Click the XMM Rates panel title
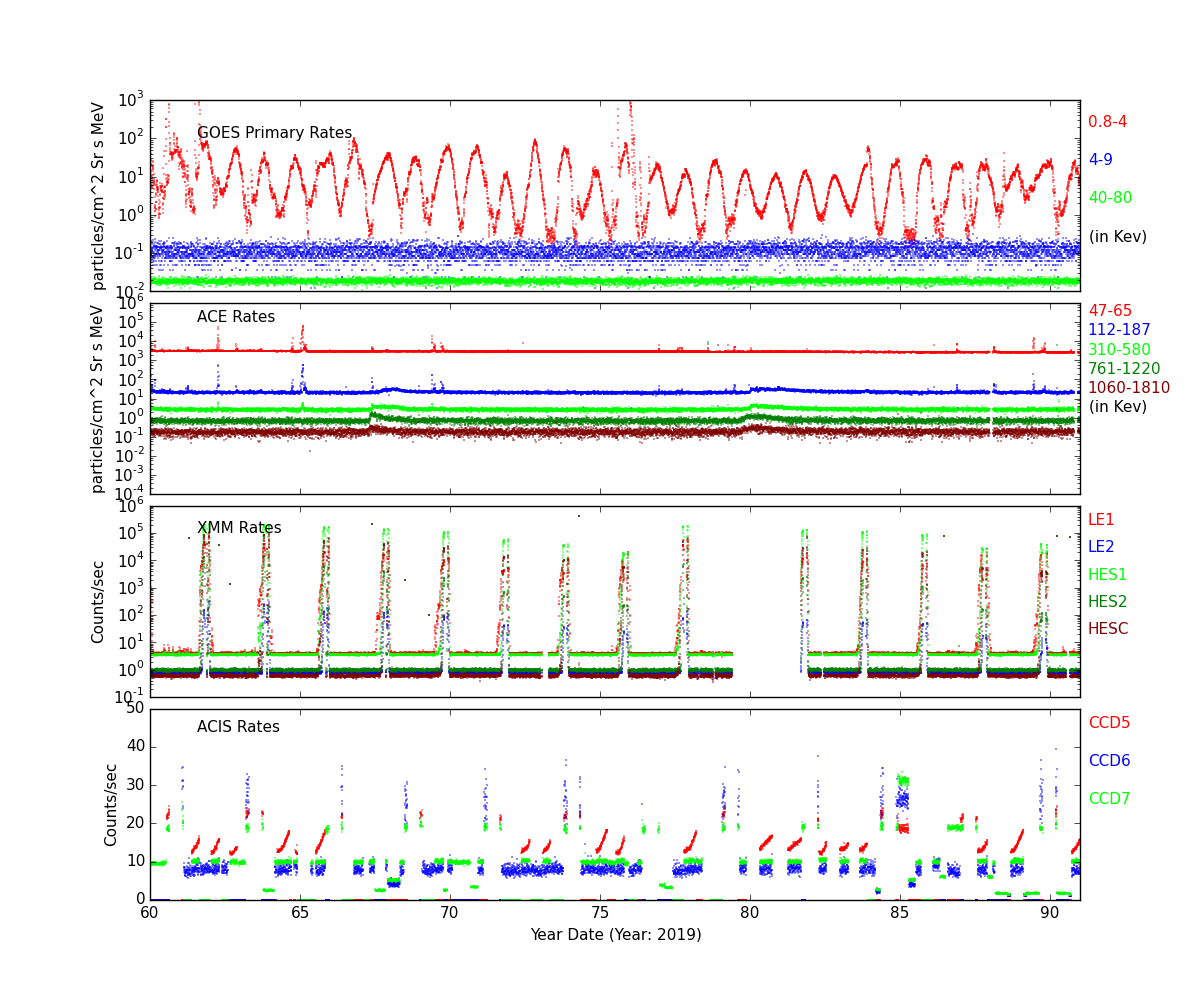 239,528
